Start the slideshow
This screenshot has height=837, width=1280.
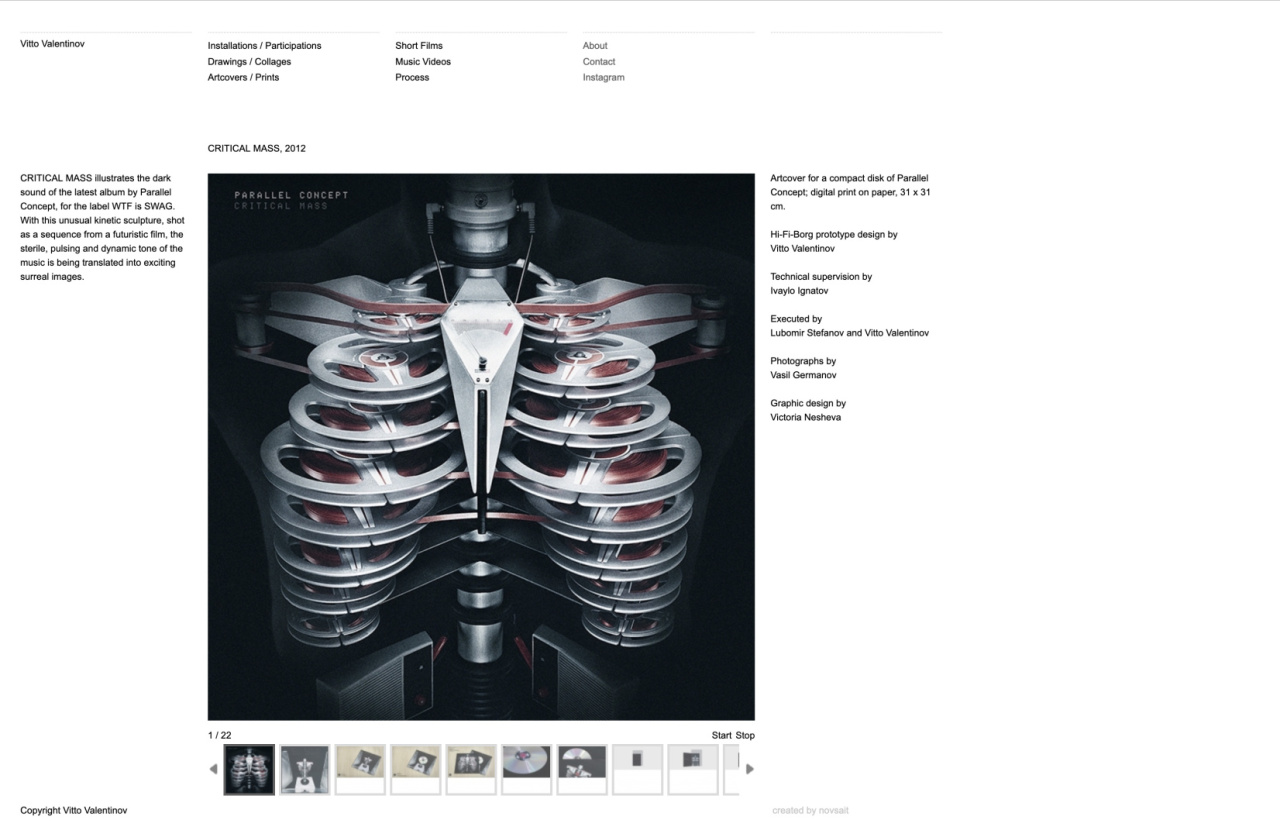(x=722, y=736)
